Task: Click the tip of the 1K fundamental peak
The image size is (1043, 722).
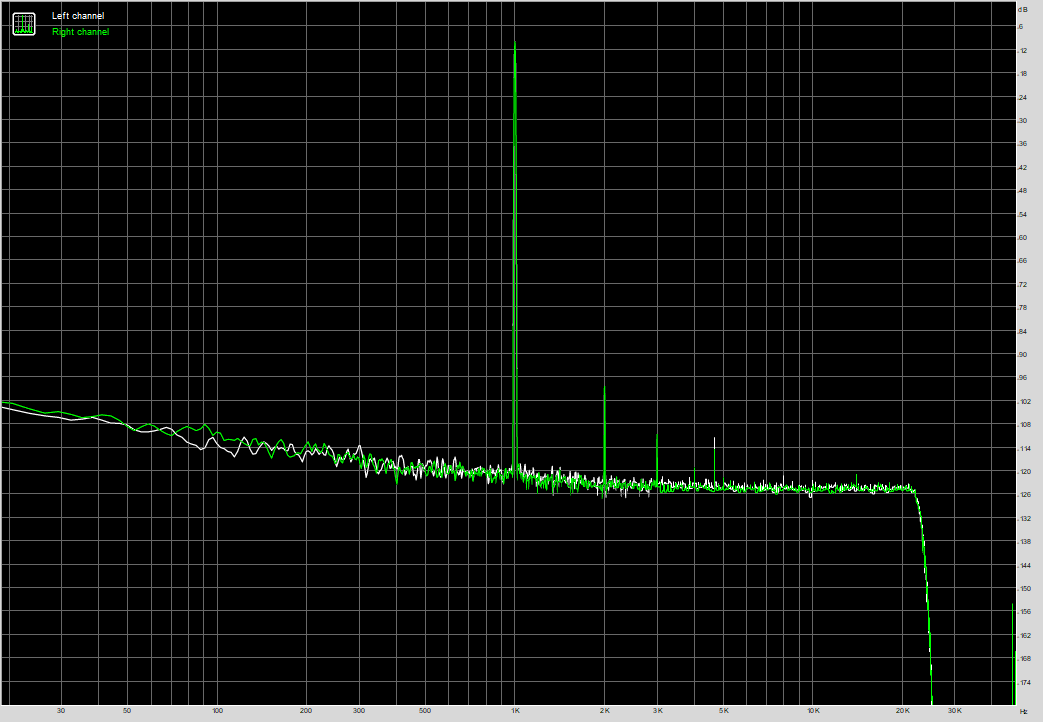Action: tap(514, 43)
